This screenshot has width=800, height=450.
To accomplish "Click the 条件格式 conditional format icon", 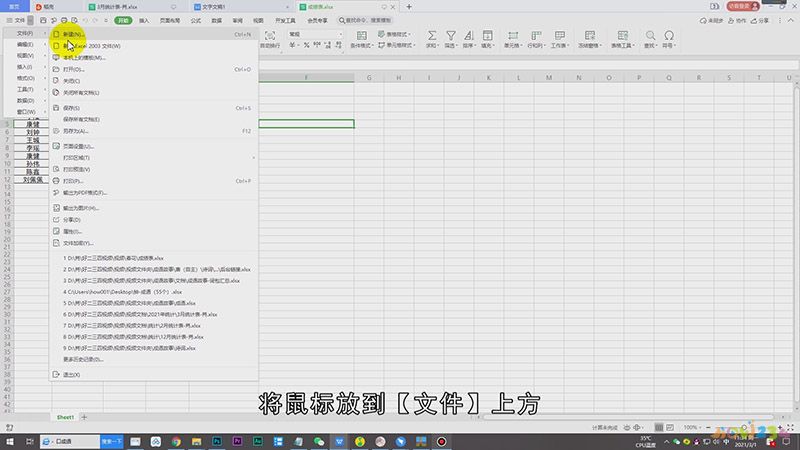I will click(x=362, y=35).
